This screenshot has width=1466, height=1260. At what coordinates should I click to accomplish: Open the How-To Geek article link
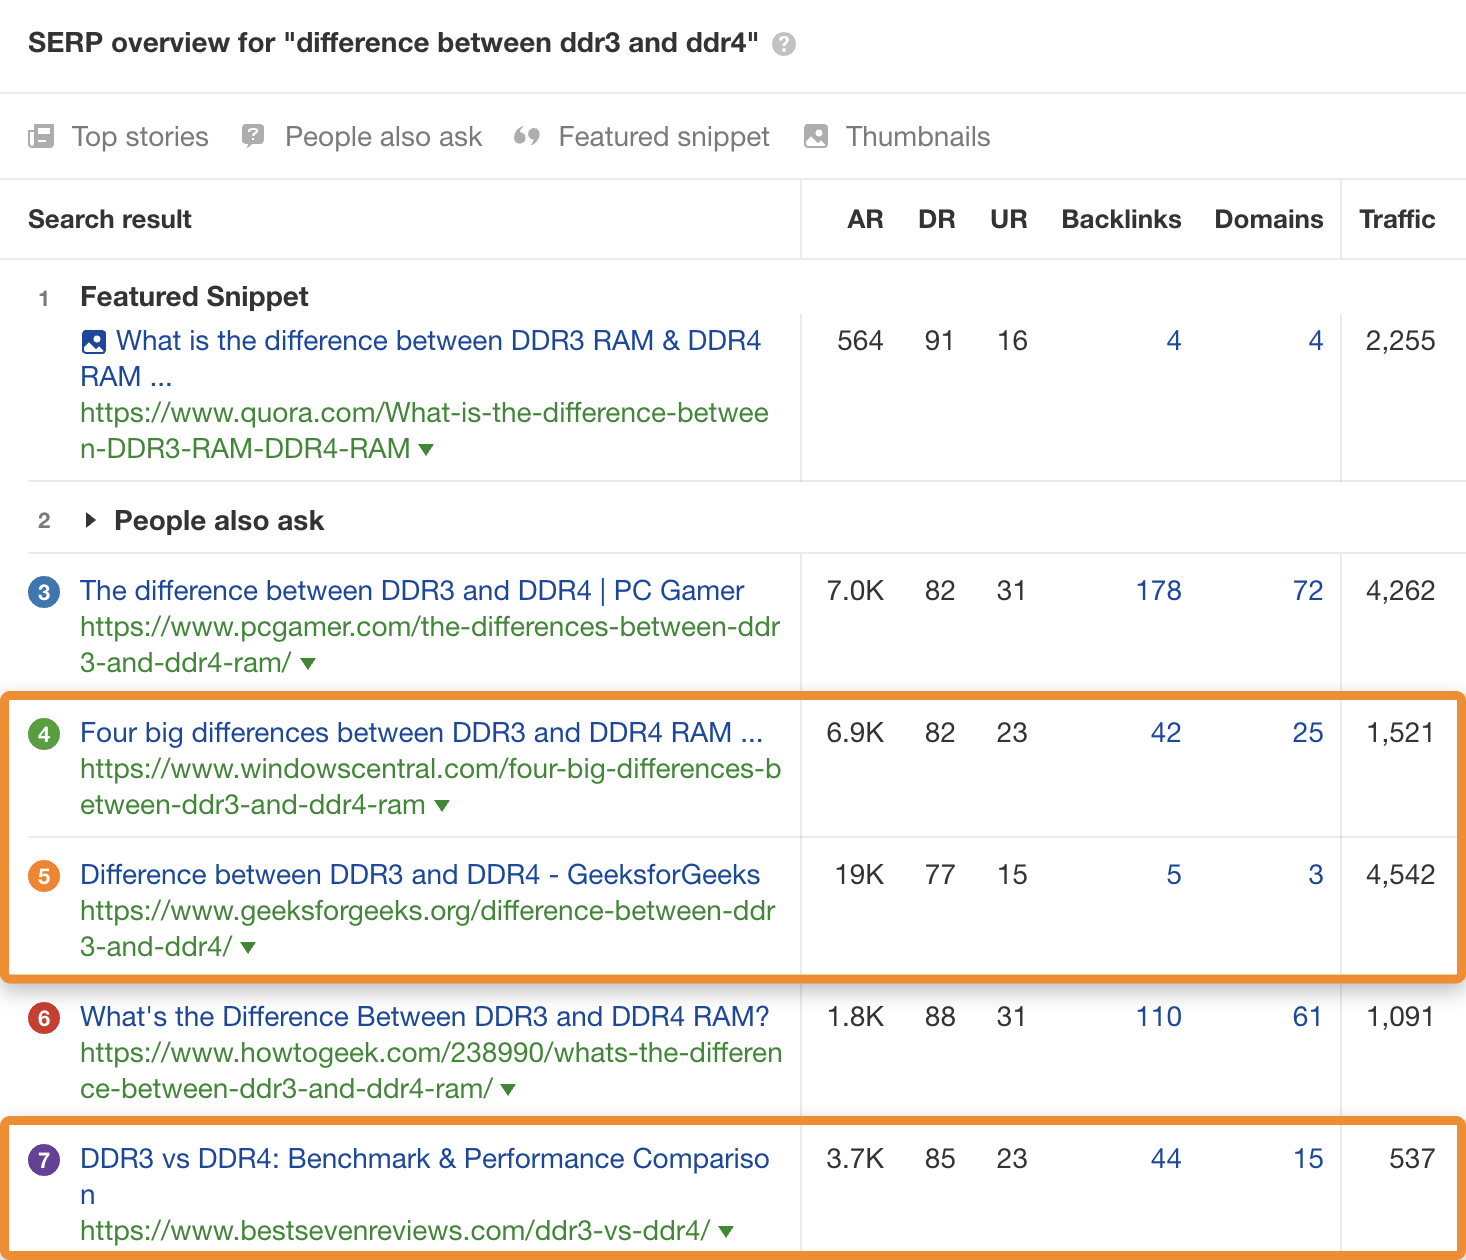[424, 1016]
